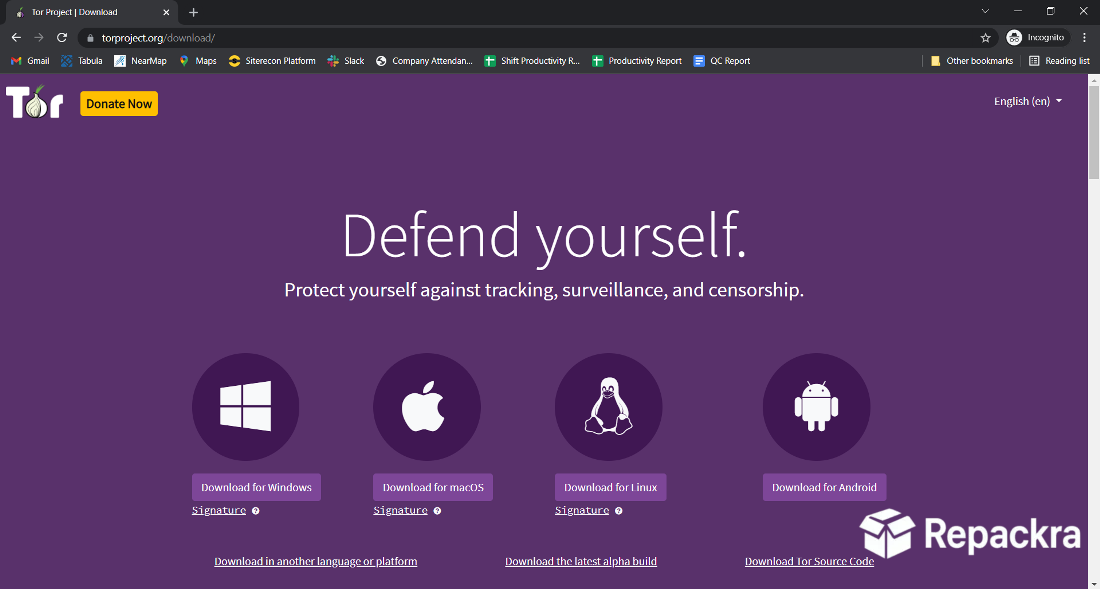Open the NearMap bookmark

tap(140, 61)
